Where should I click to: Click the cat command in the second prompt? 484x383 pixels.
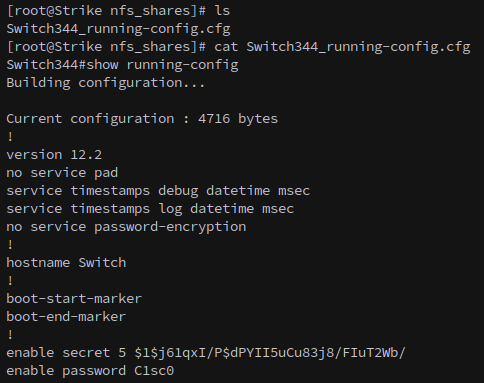pyautogui.click(x=226, y=47)
